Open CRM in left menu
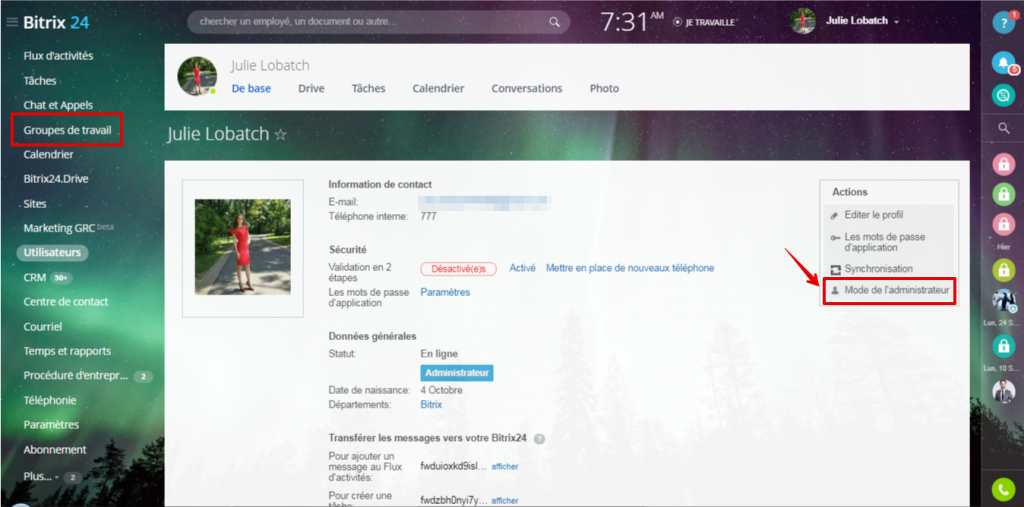Viewport: 1024px width, 507px height. pos(35,278)
